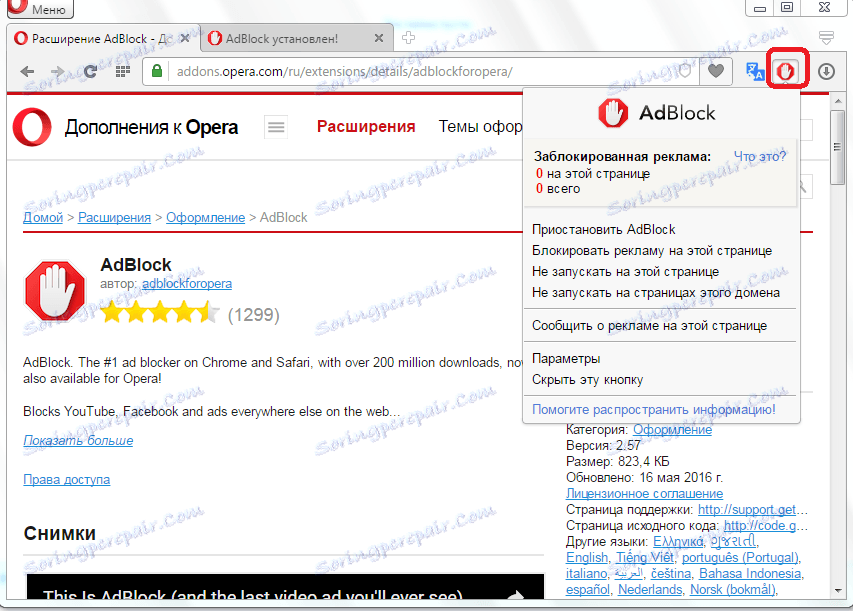Open the translate icon in the address bar

click(x=754, y=71)
